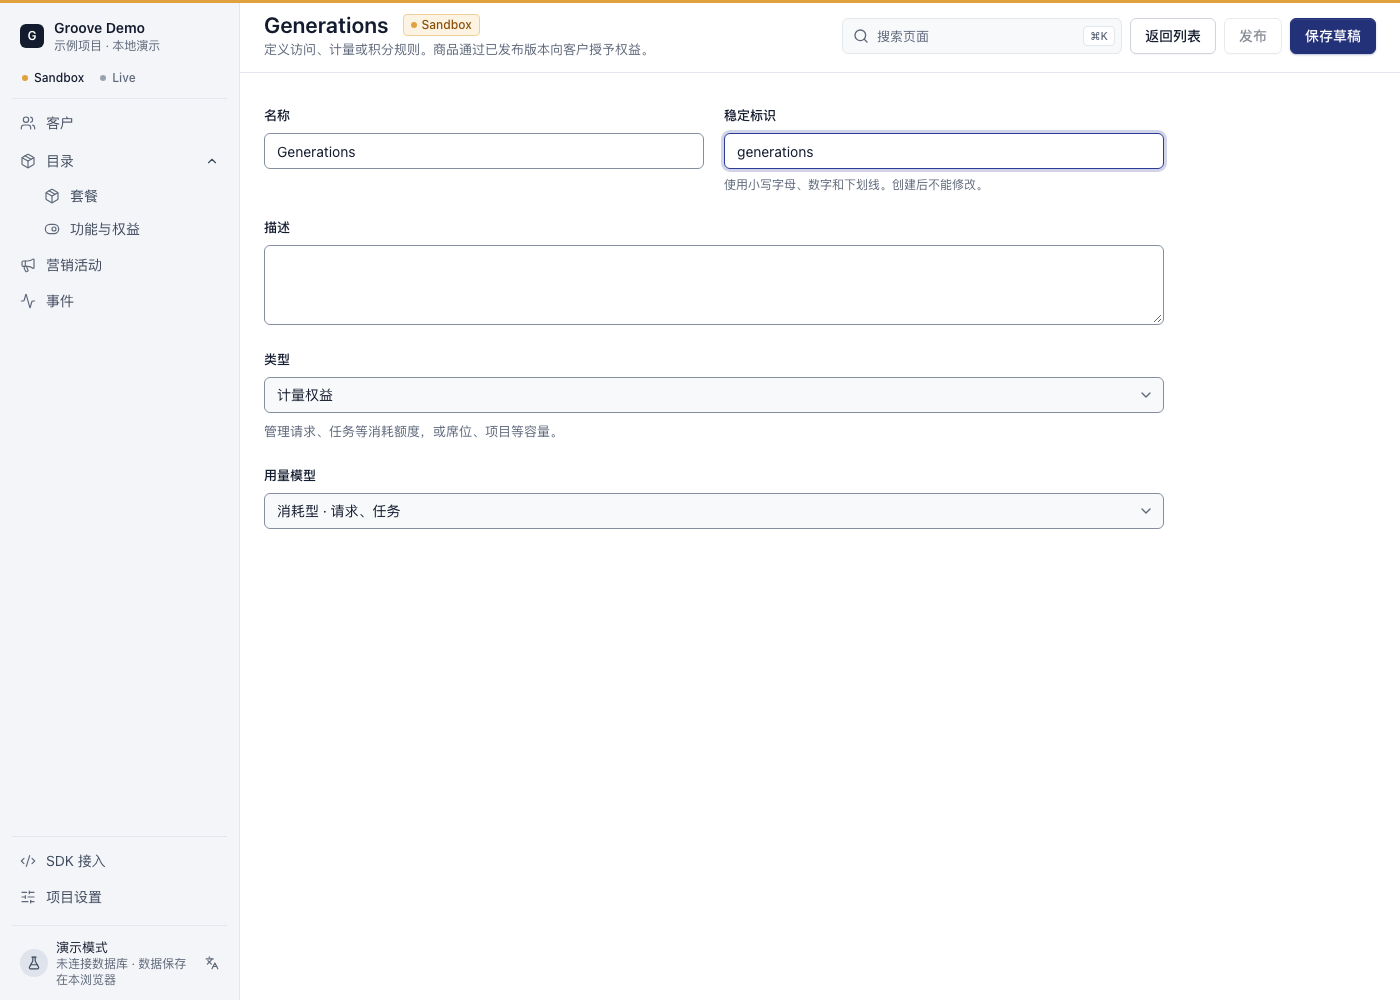Click the 名称 field containing Generations

coord(484,151)
